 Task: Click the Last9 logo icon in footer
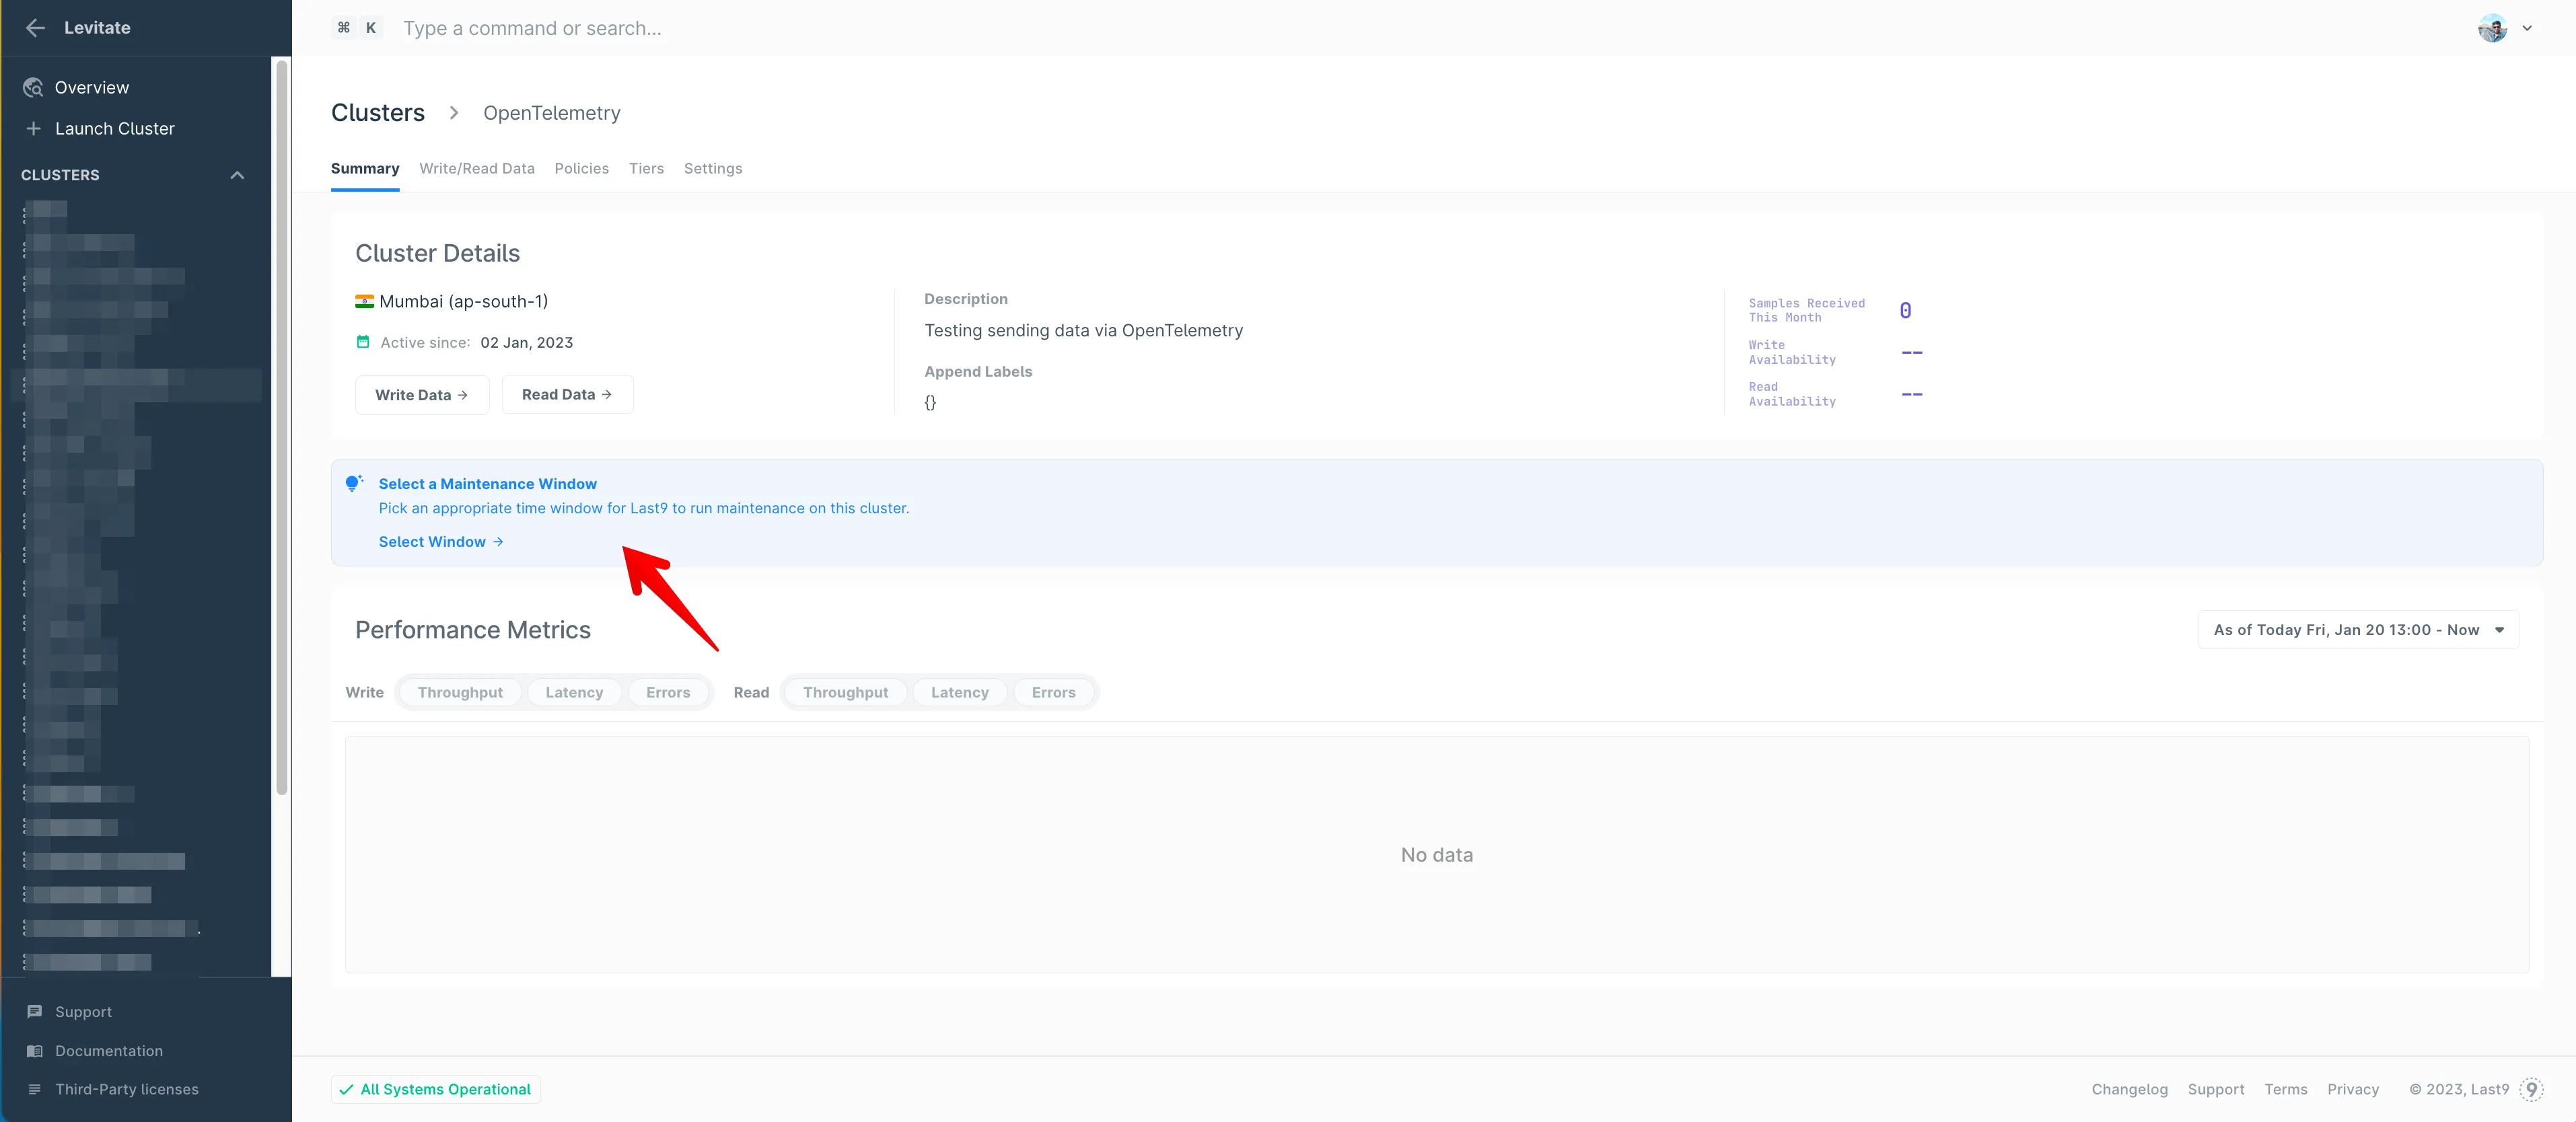tap(2531, 1089)
